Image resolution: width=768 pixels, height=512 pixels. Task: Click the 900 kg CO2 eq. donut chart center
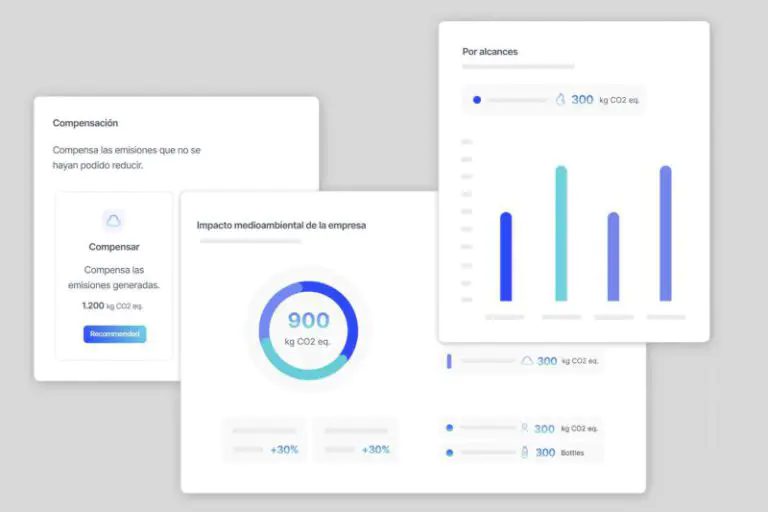pos(307,328)
